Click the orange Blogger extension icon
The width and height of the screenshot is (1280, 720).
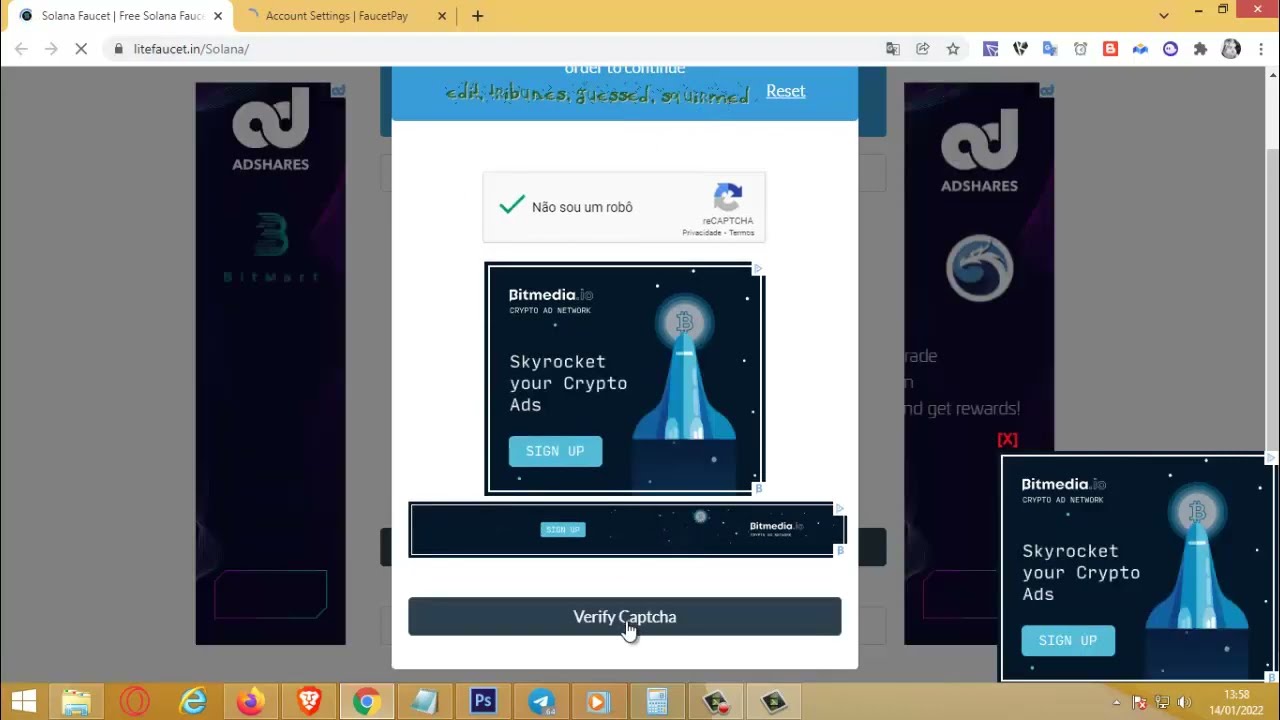(x=1110, y=48)
